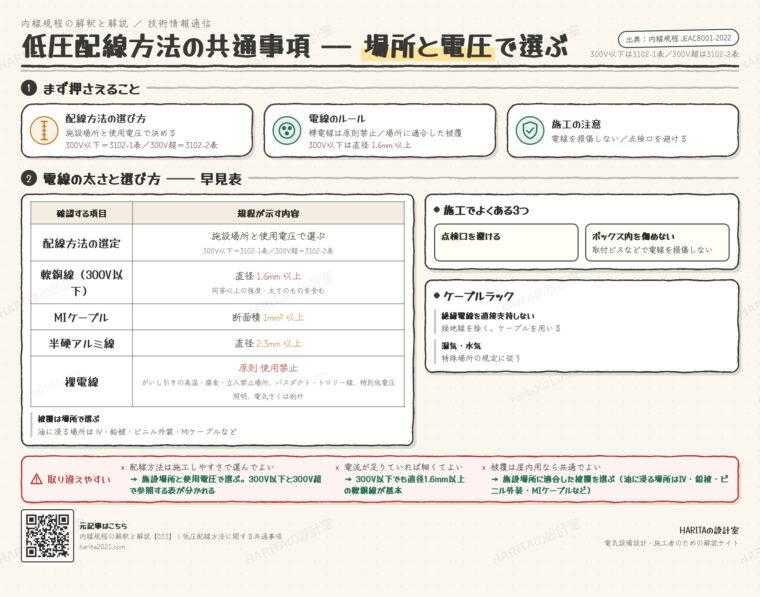This screenshot has height=597, width=760.
Task: Select the 点検口を避ける box
Action: 506,242
